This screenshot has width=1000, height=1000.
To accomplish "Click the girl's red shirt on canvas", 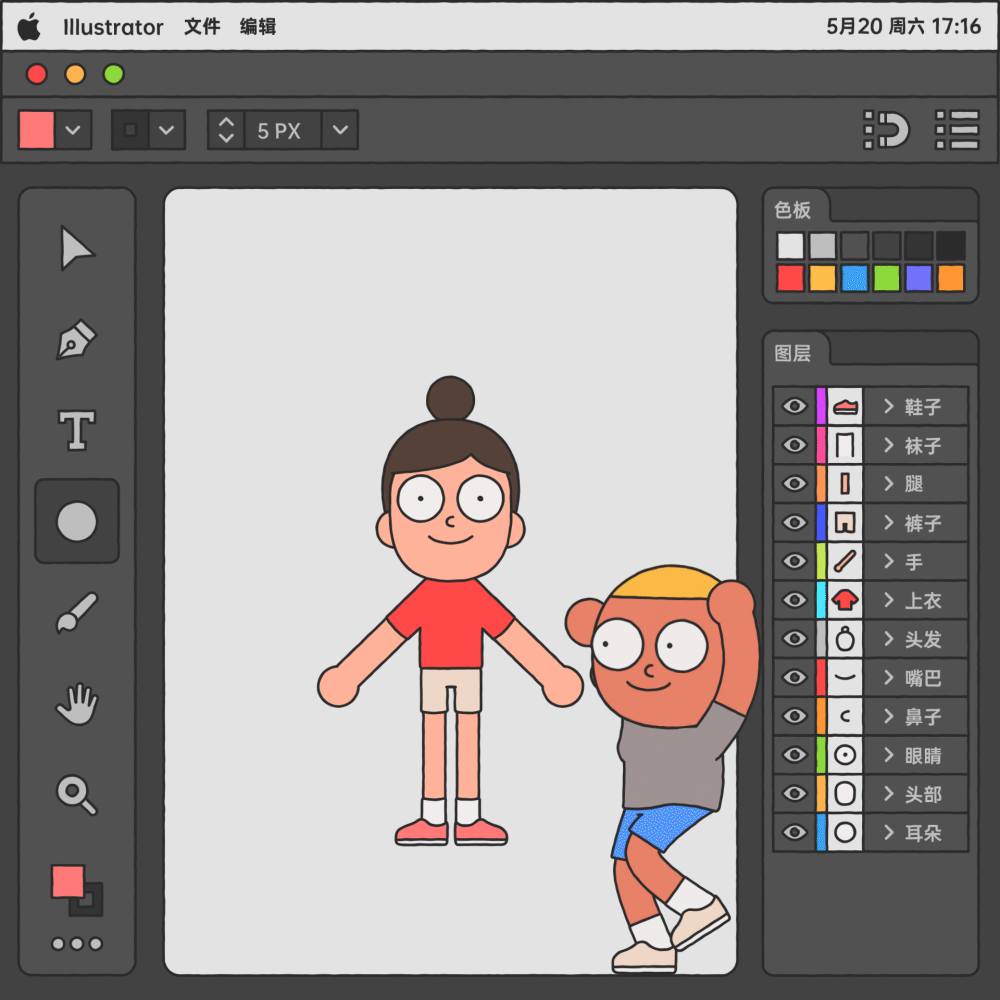I will point(450,622).
